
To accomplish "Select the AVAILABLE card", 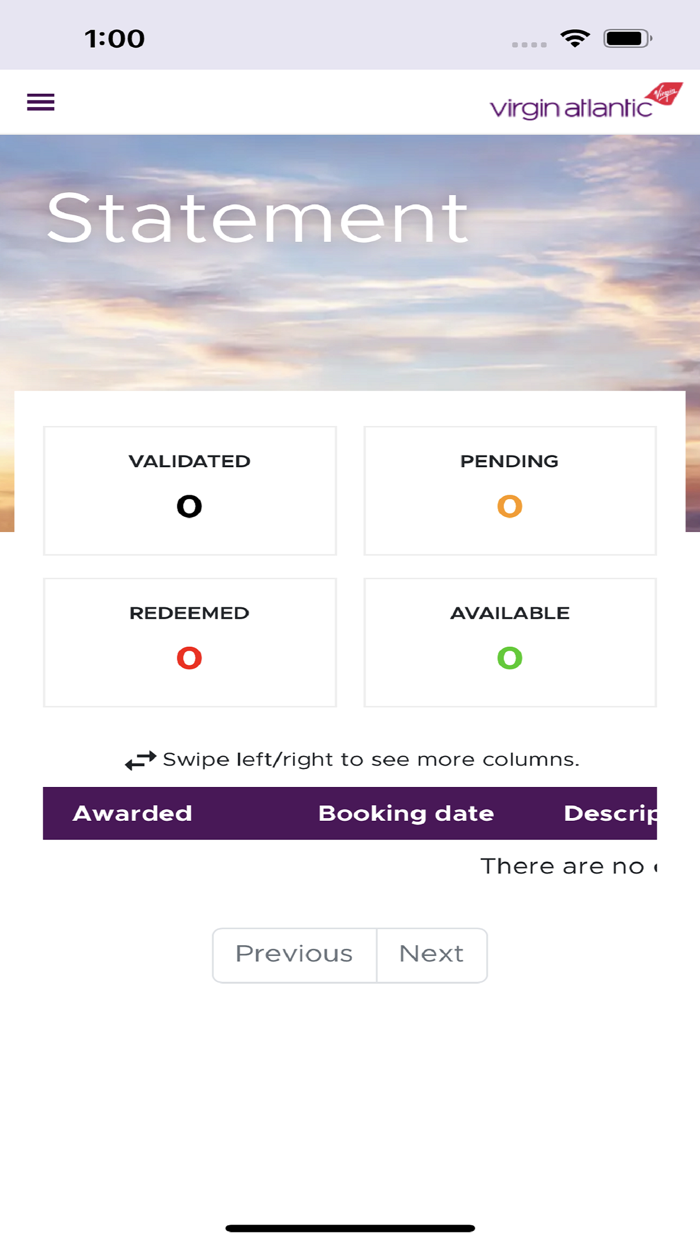I will [x=510, y=642].
